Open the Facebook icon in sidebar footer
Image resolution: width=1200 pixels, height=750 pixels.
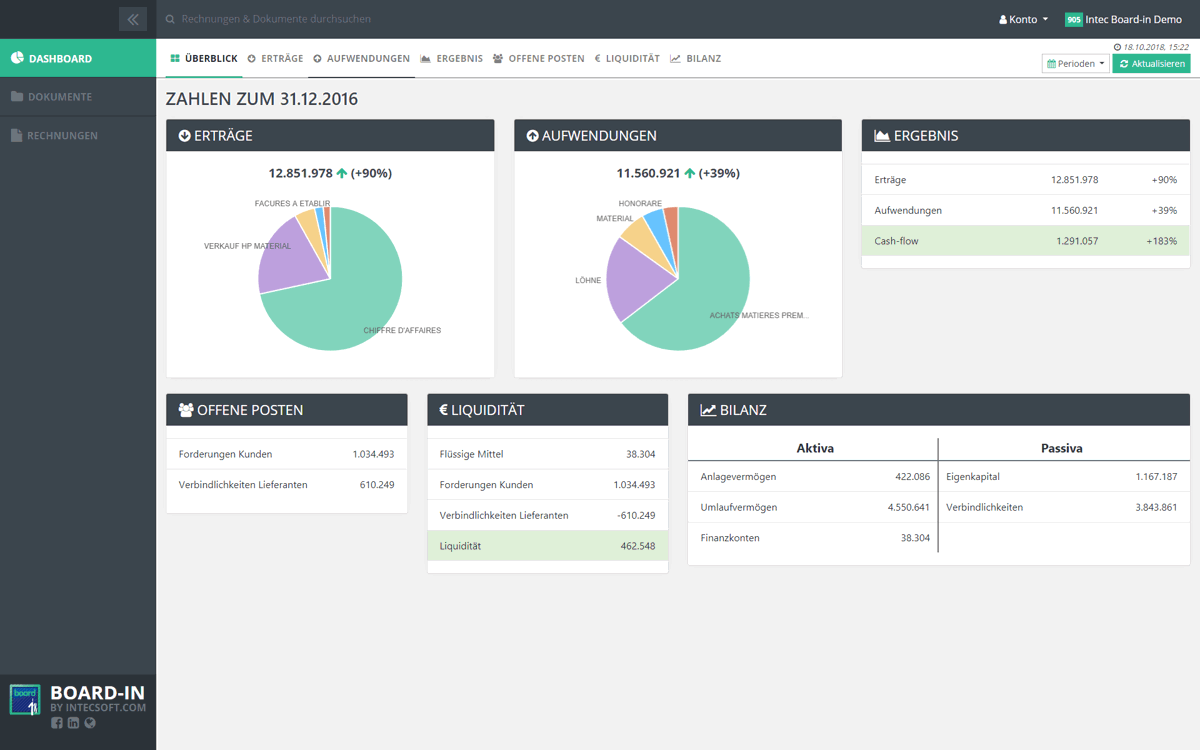pos(56,723)
